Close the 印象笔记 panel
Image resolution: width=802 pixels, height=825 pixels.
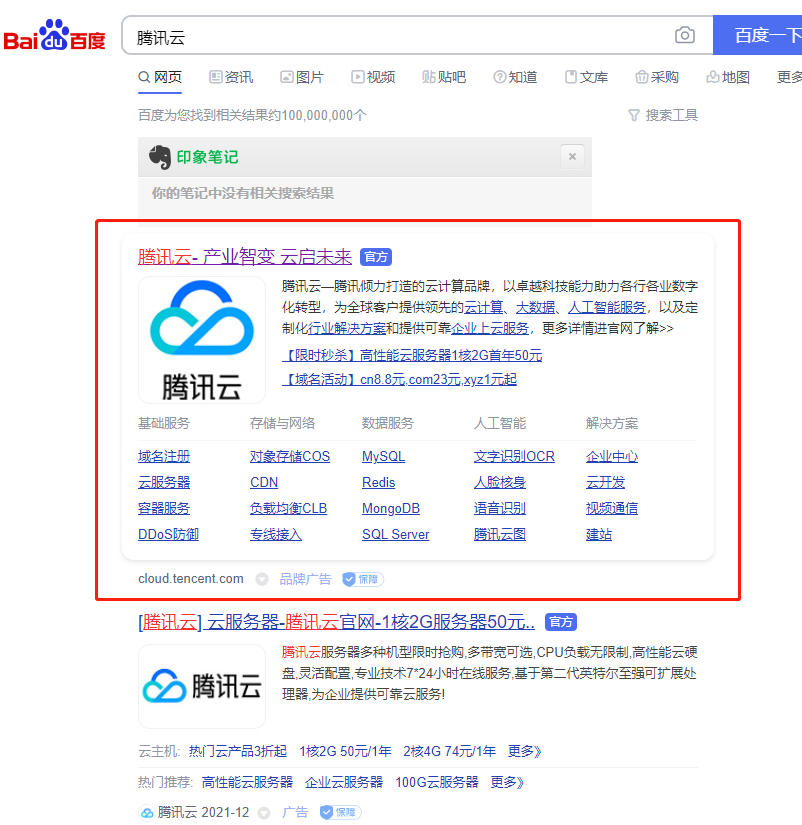click(572, 156)
